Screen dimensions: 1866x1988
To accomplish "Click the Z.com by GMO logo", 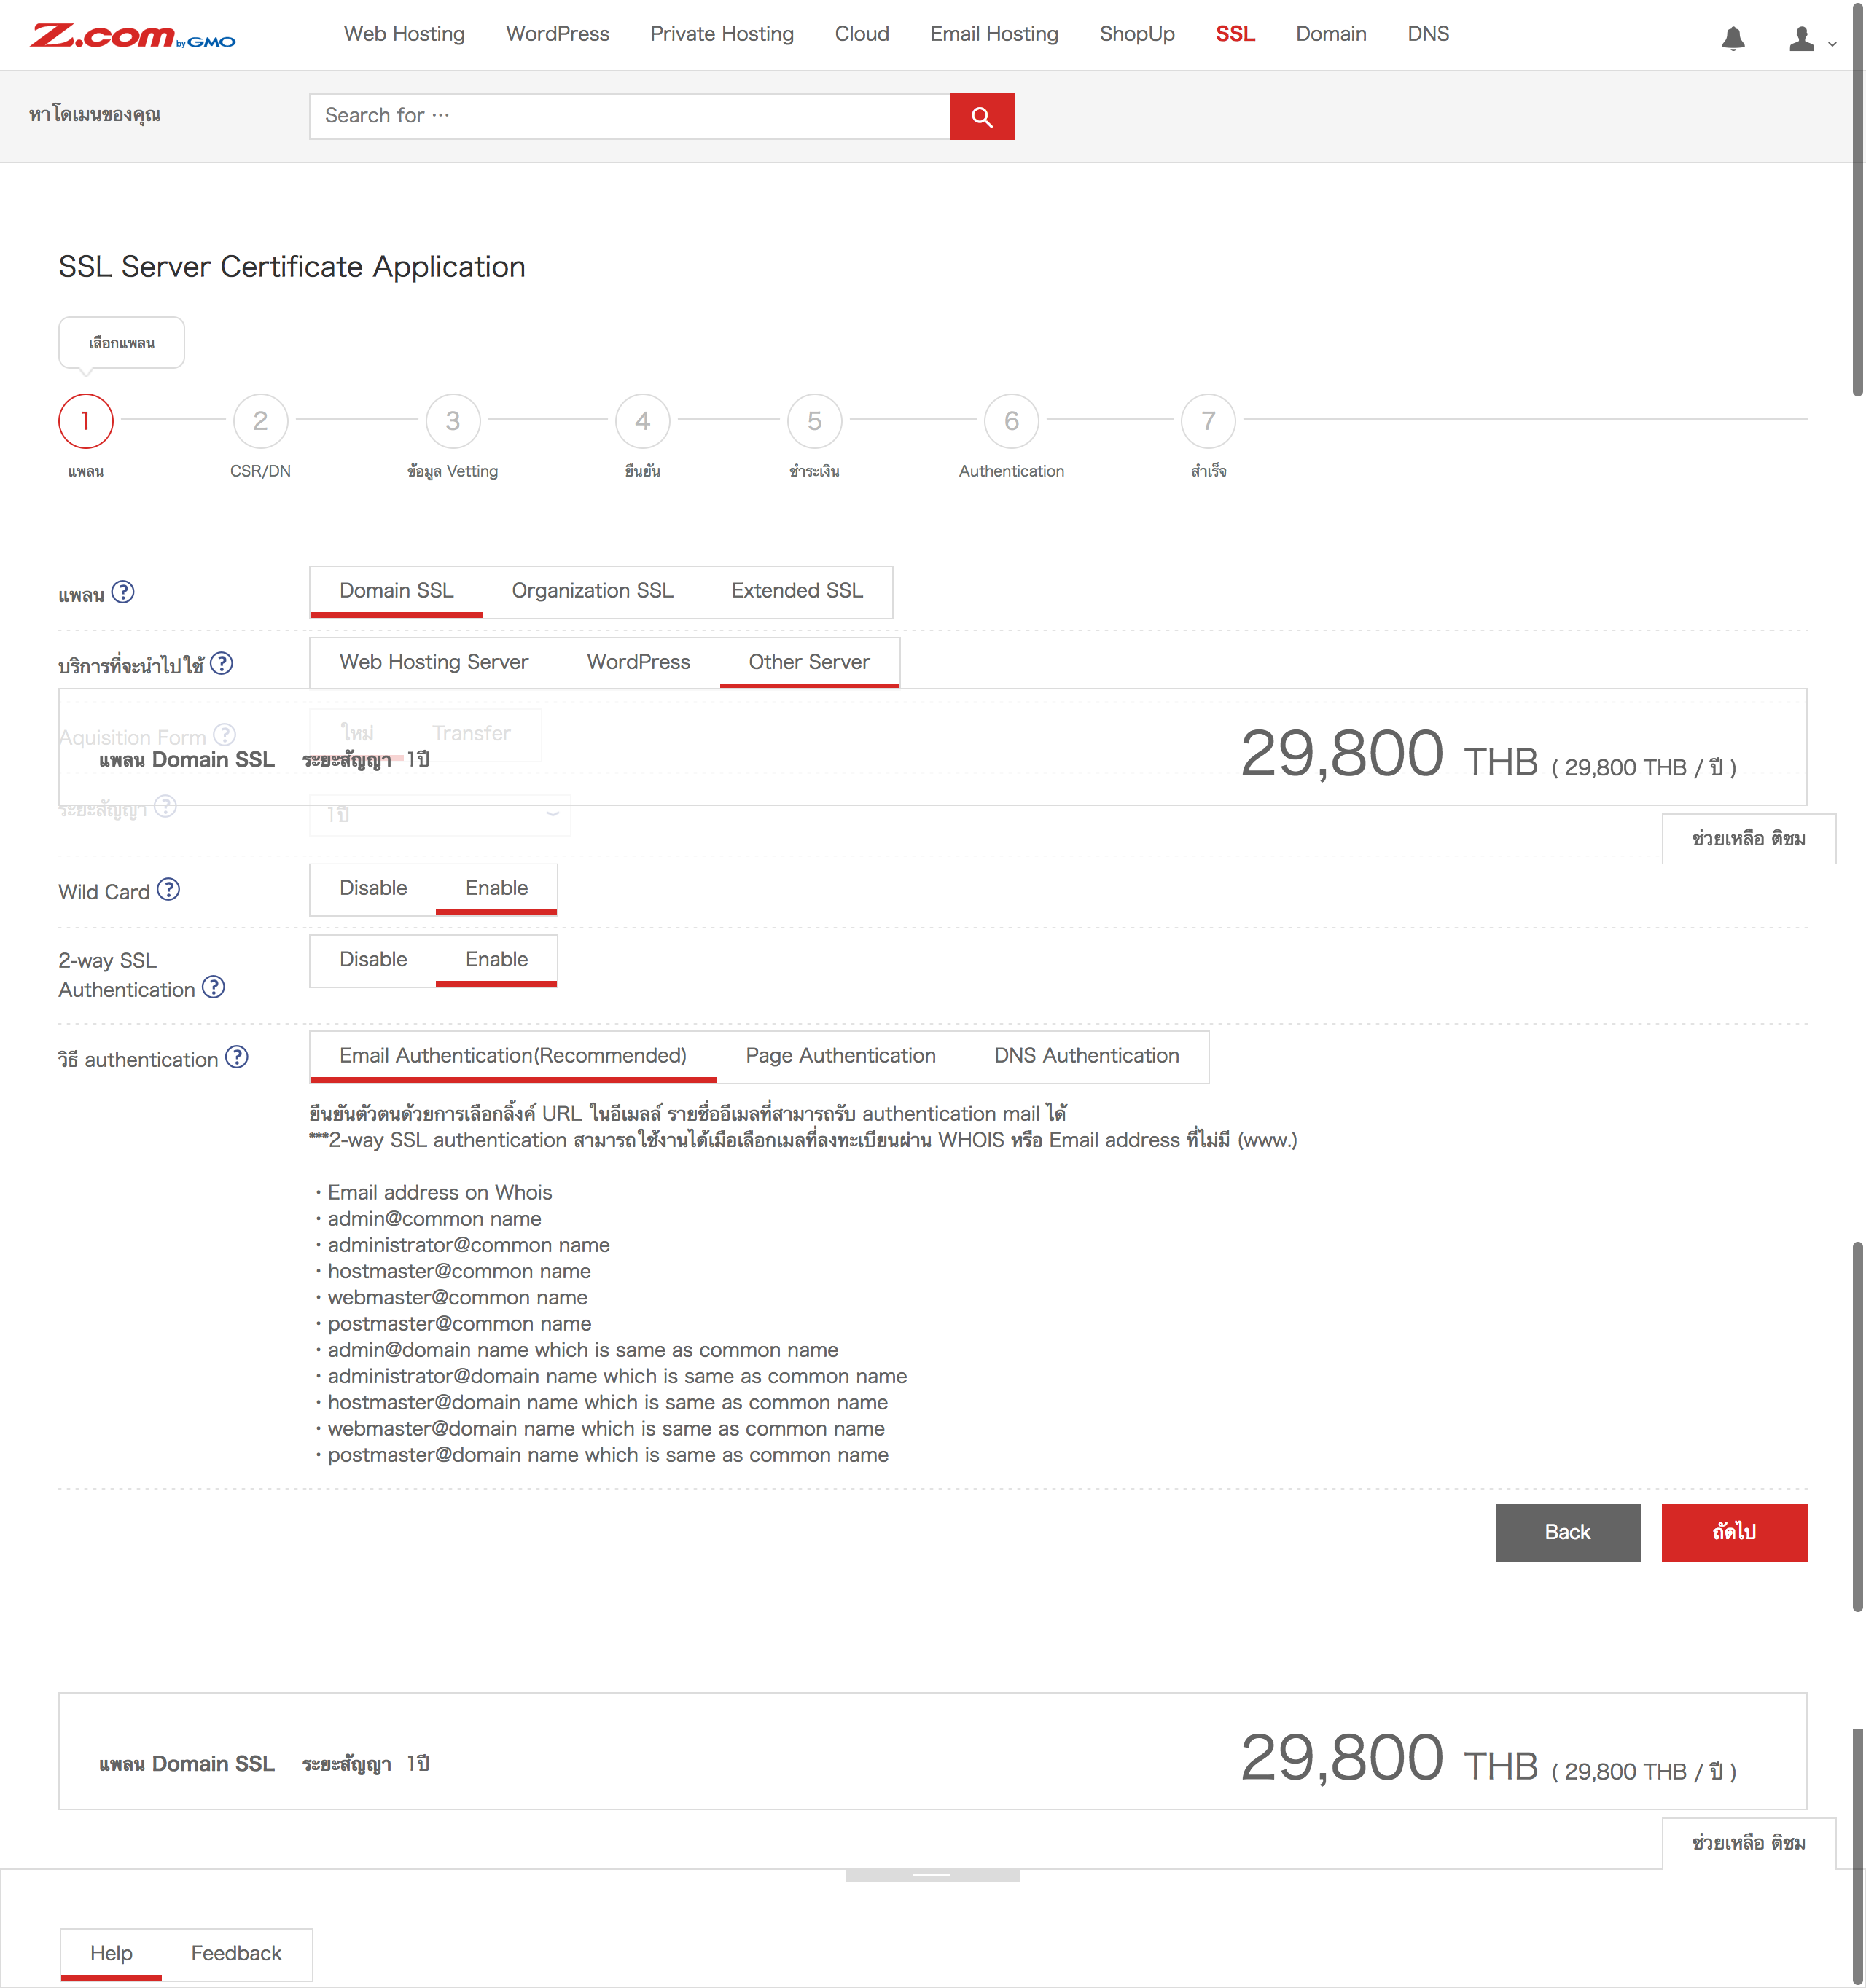I will point(133,37).
